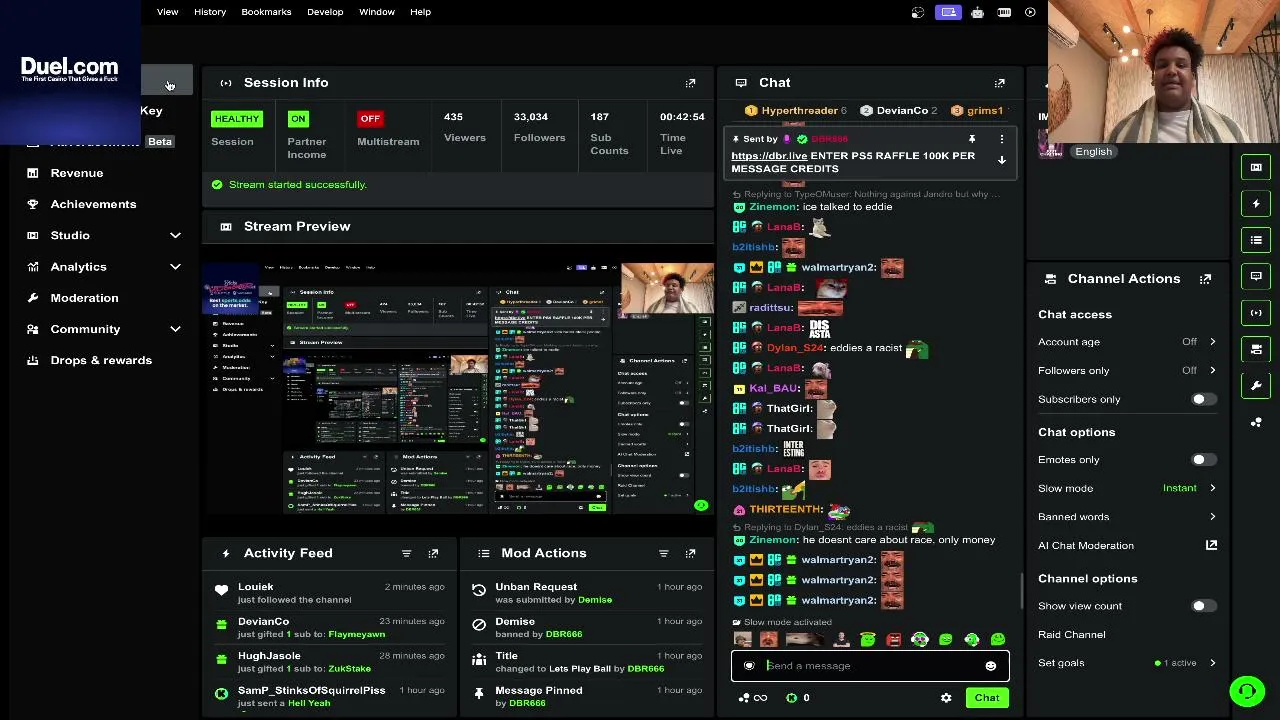Open Moderation in the sidebar

click(84, 298)
